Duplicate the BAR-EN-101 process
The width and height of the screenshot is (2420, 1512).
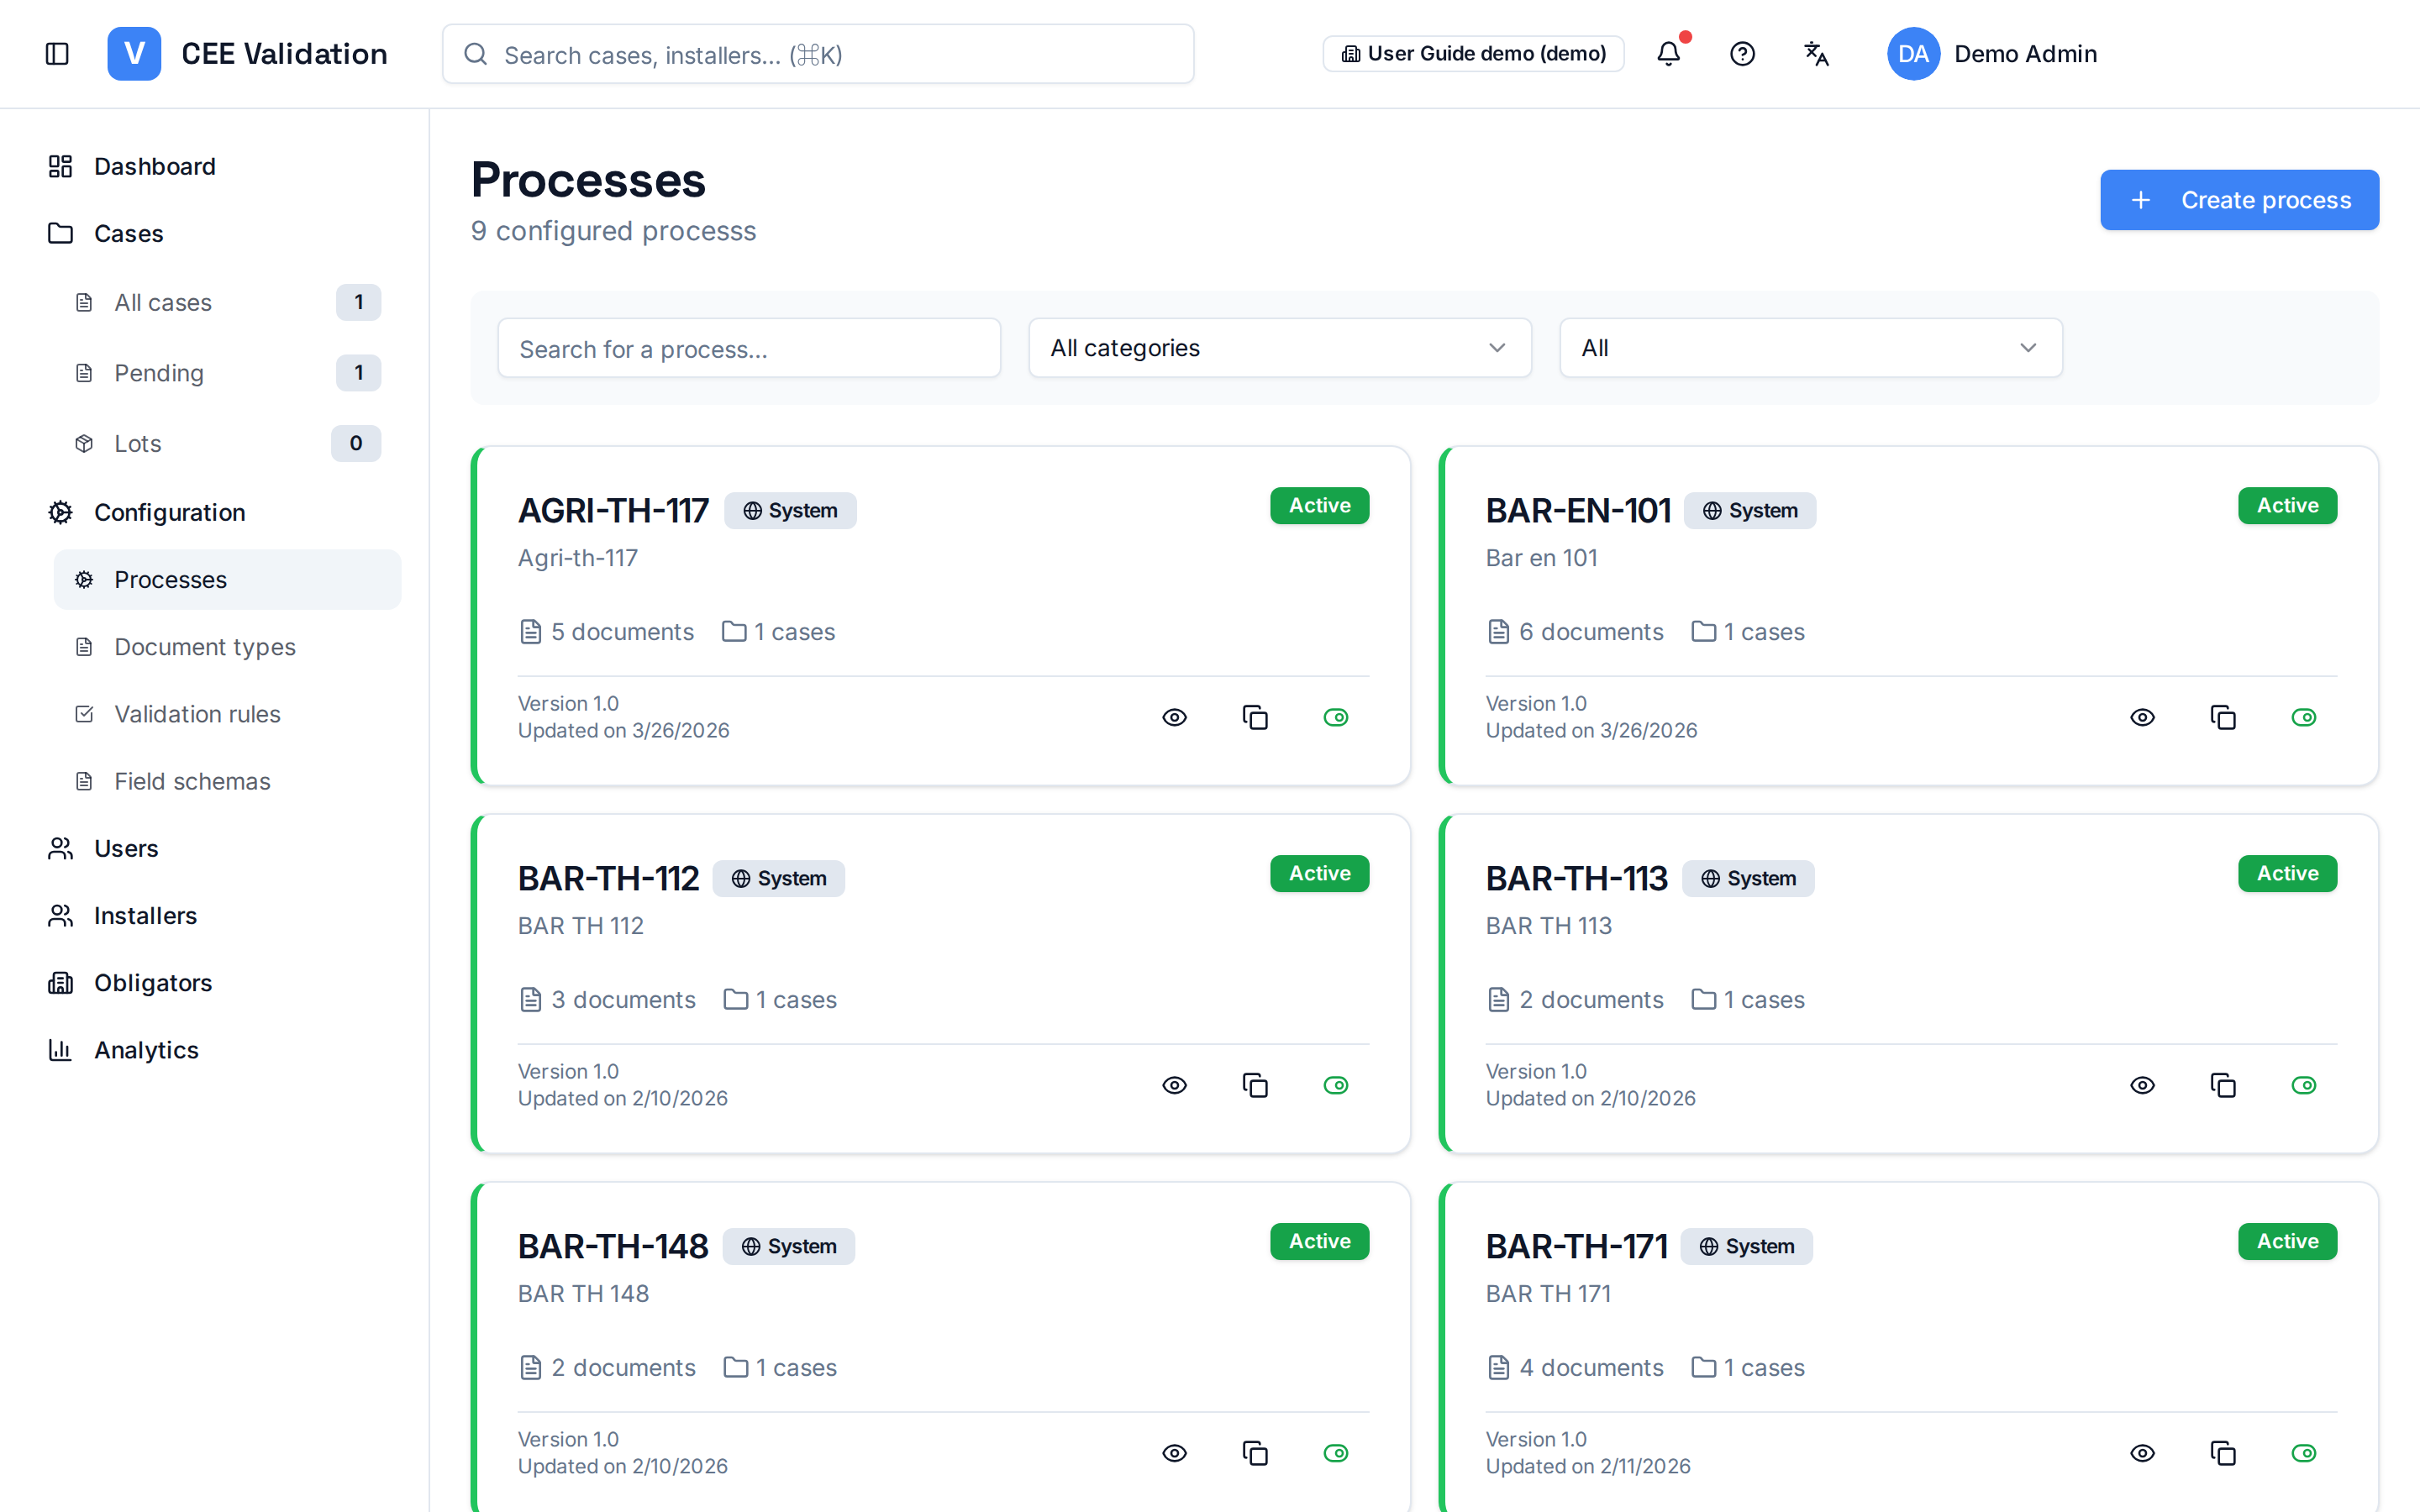[2223, 717]
